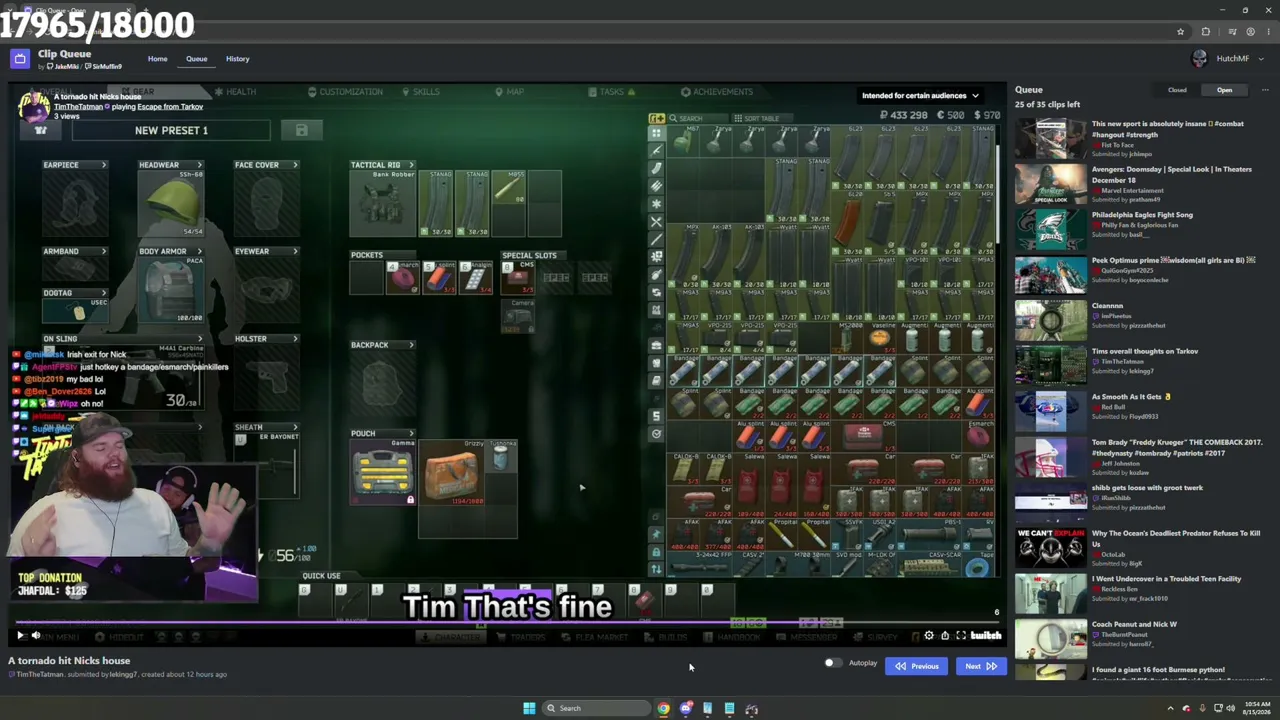Select the orange Grizzly medical kit item

451,473
